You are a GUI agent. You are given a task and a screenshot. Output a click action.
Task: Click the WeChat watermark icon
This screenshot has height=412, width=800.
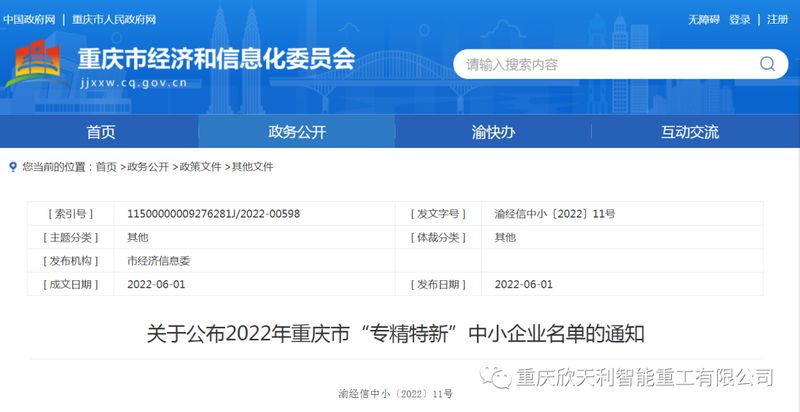click(495, 377)
